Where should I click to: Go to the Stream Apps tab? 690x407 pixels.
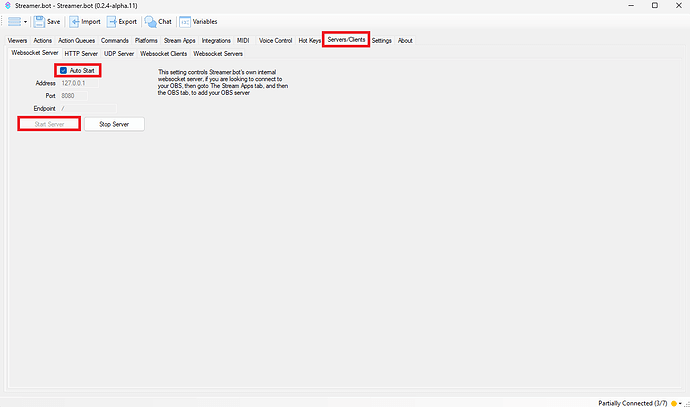tap(180, 40)
